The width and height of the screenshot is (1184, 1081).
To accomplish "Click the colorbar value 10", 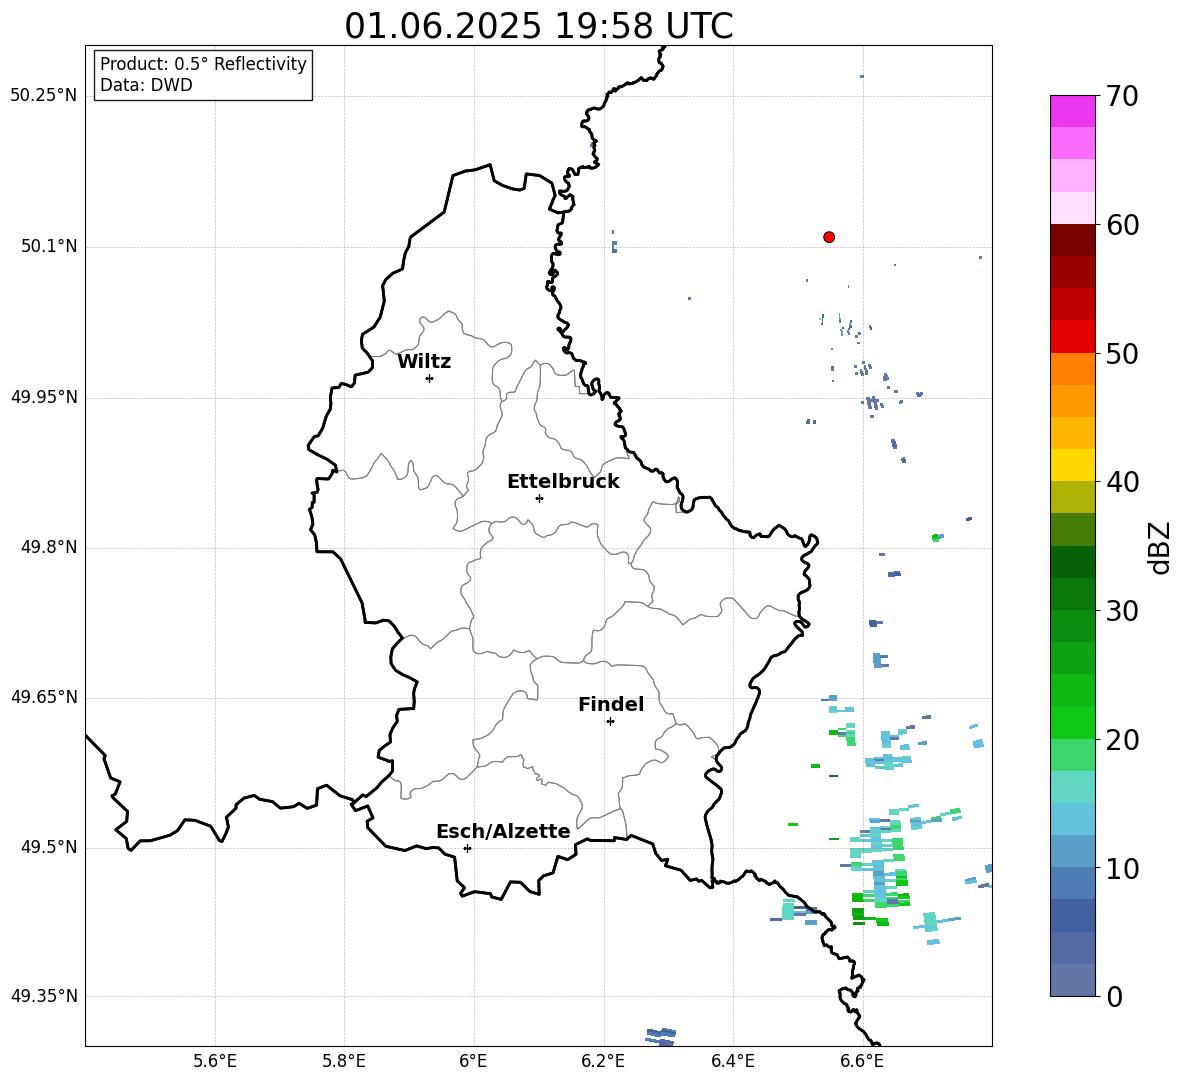I will (1122, 868).
